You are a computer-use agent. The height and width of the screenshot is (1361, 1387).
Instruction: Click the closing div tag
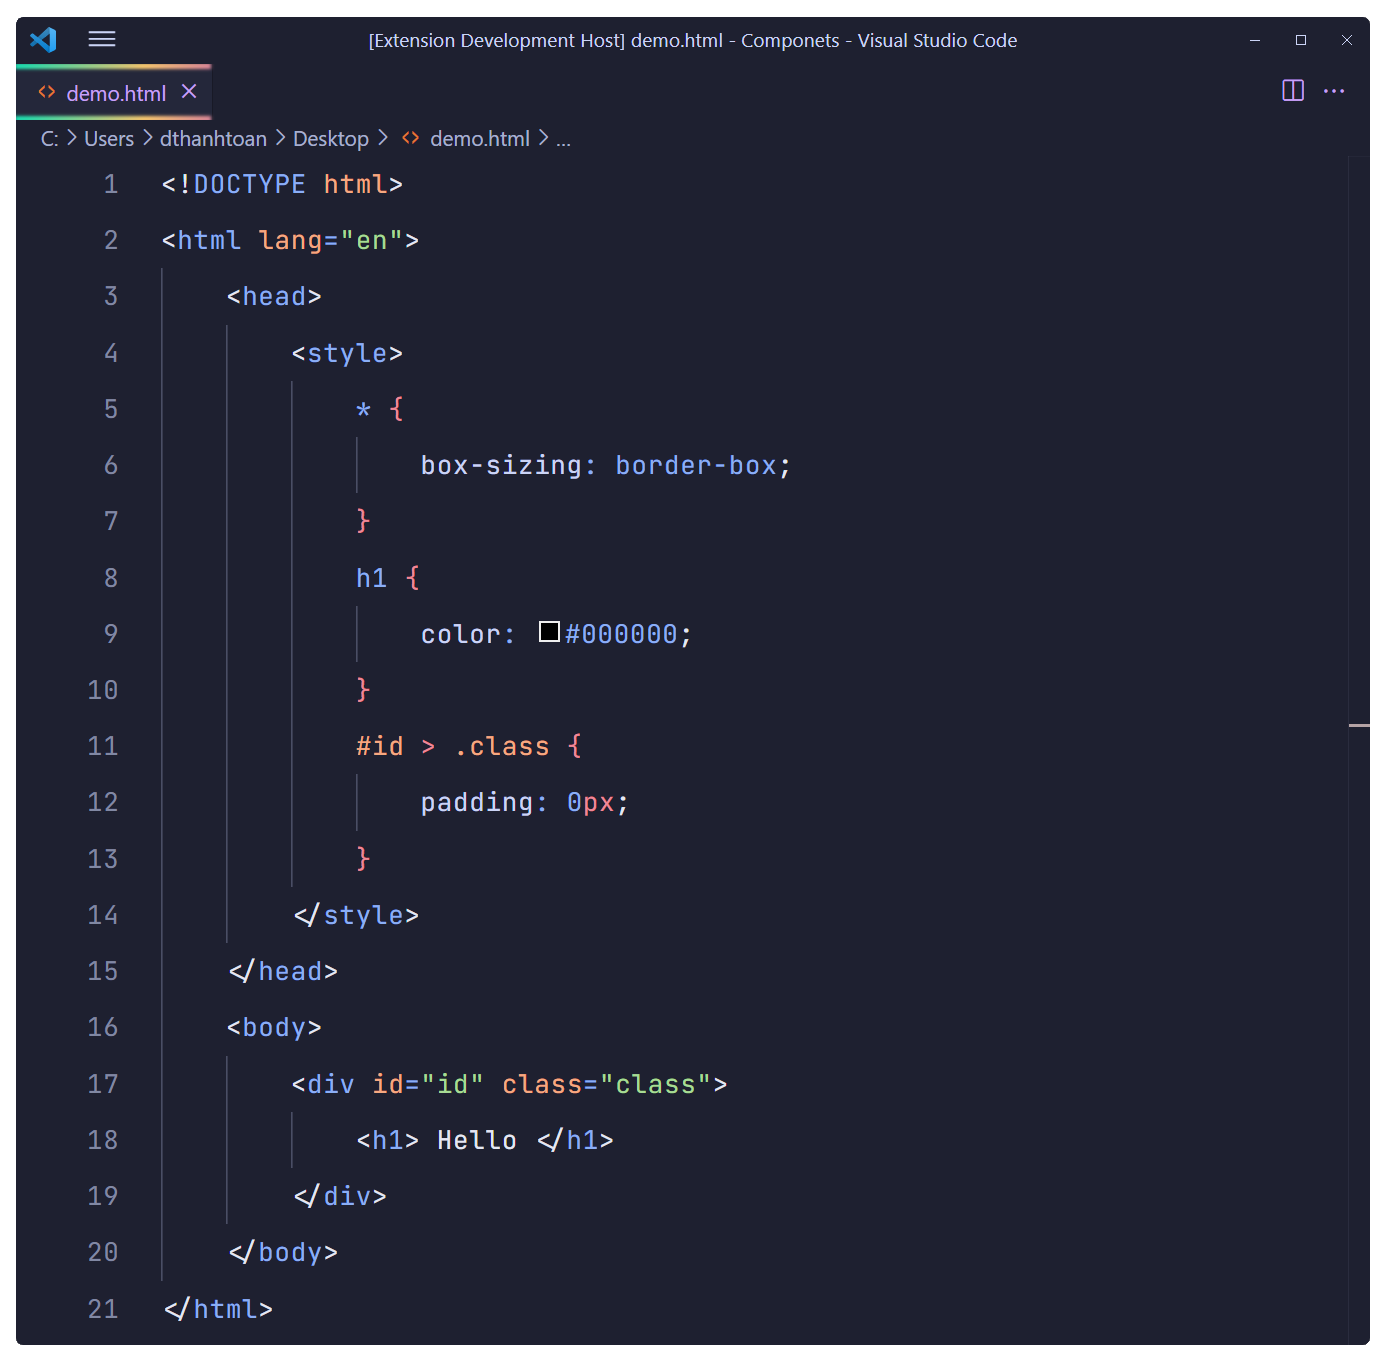pyautogui.click(x=340, y=1197)
